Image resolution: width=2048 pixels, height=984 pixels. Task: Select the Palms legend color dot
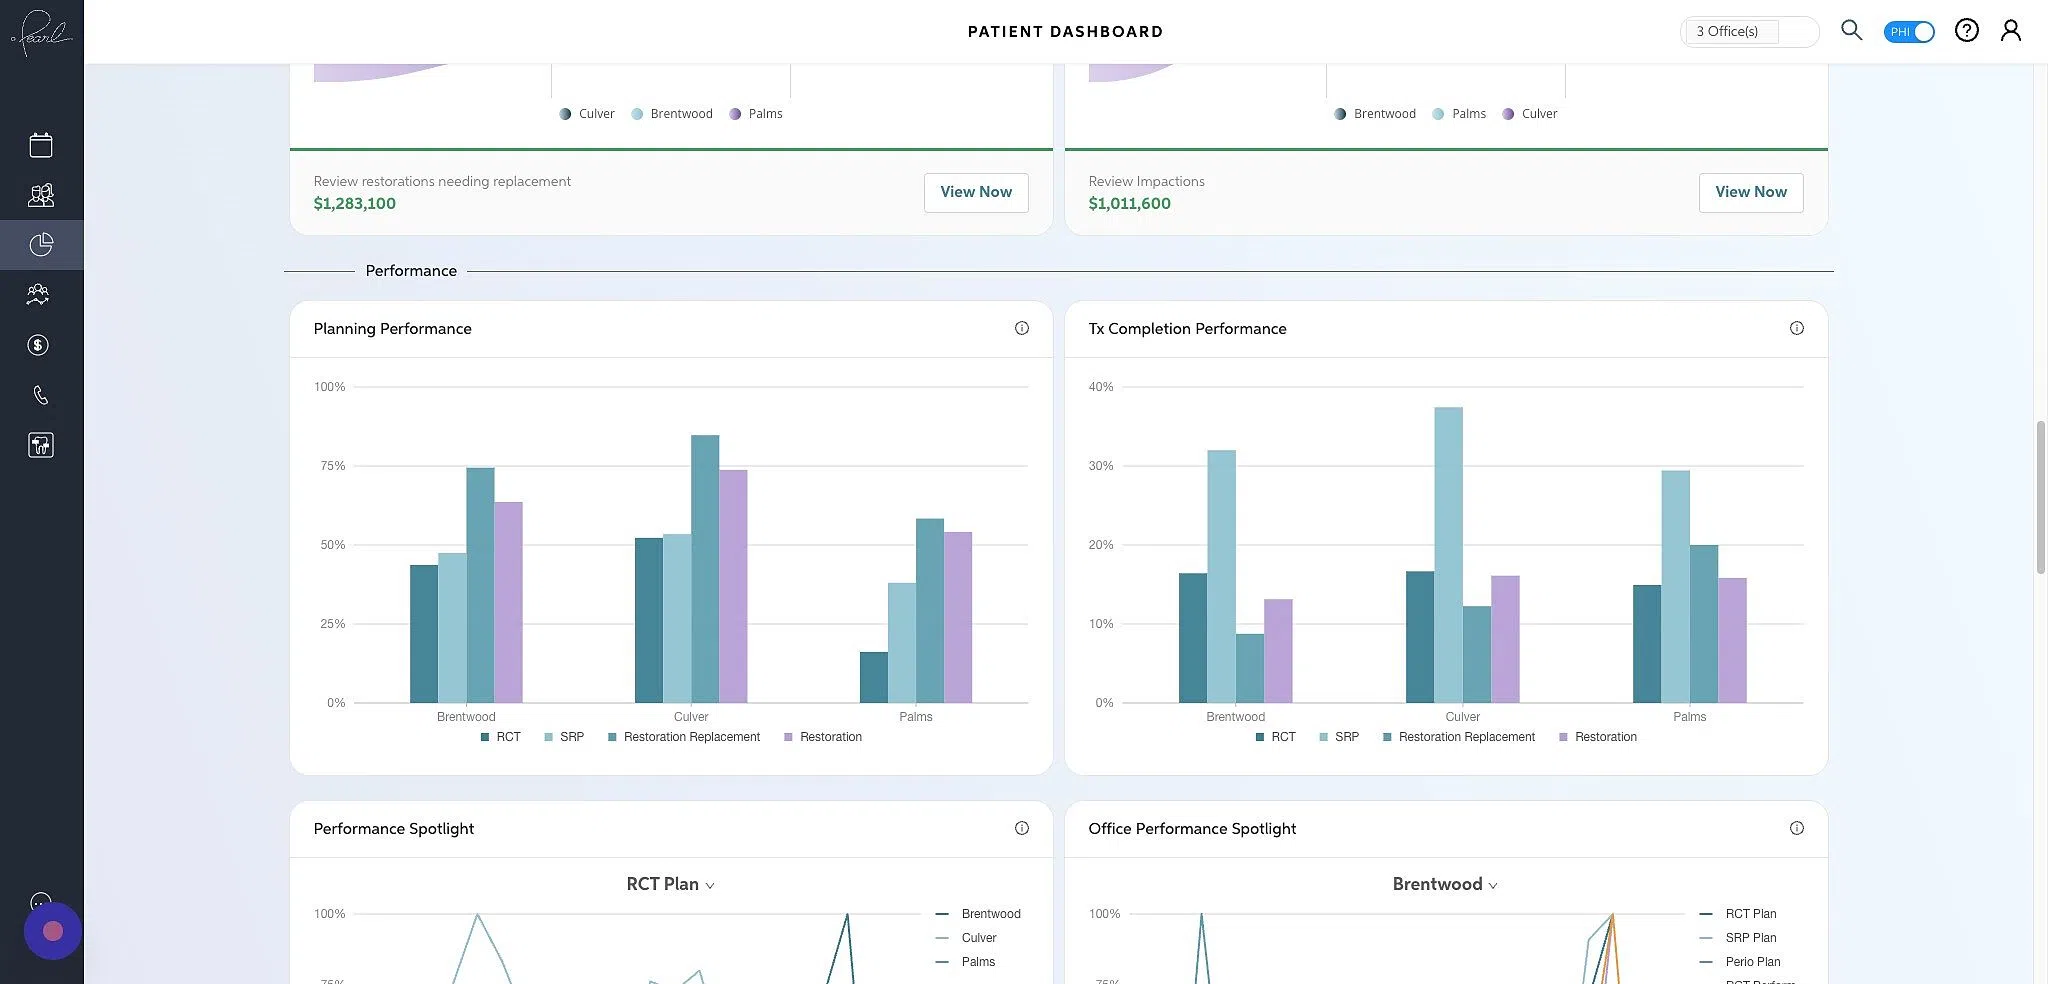(x=736, y=113)
